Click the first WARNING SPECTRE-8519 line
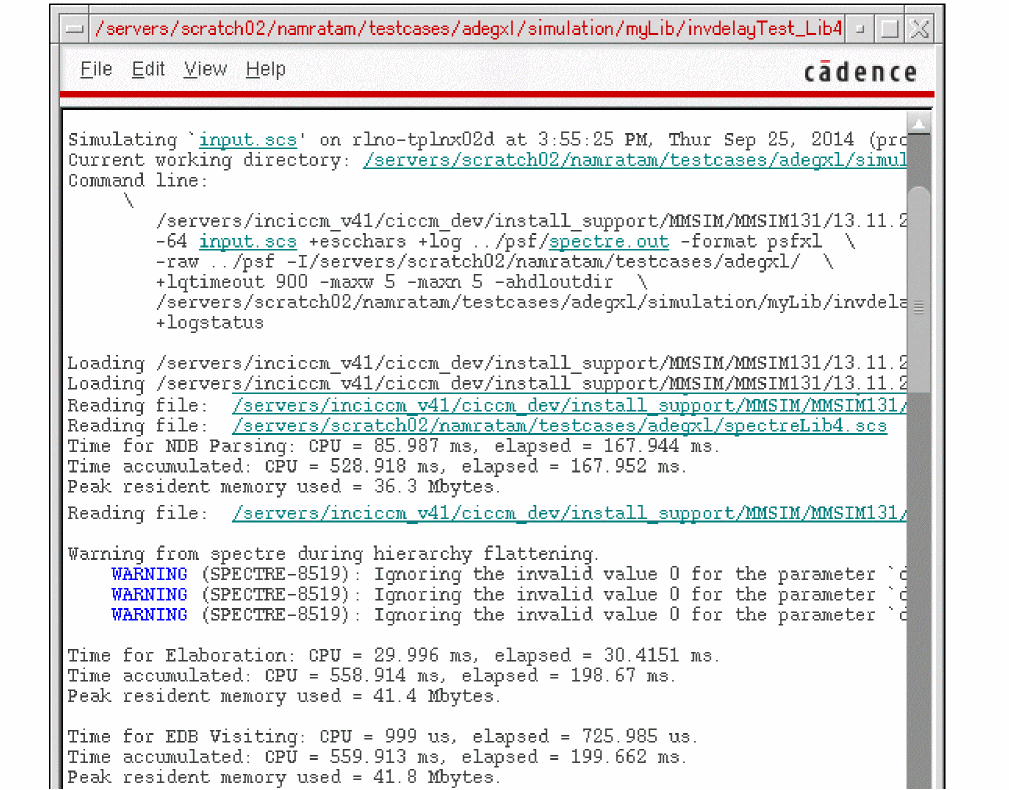The height and width of the screenshot is (790, 1009). pos(508,574)
